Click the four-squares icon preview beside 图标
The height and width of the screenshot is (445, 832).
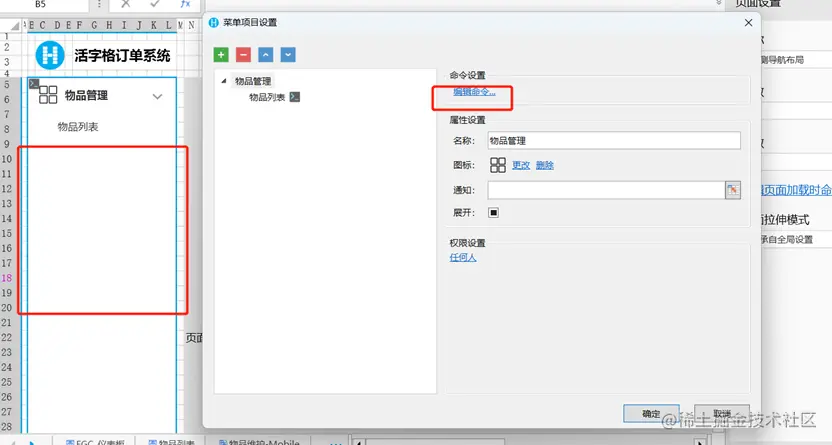(498, 165)
